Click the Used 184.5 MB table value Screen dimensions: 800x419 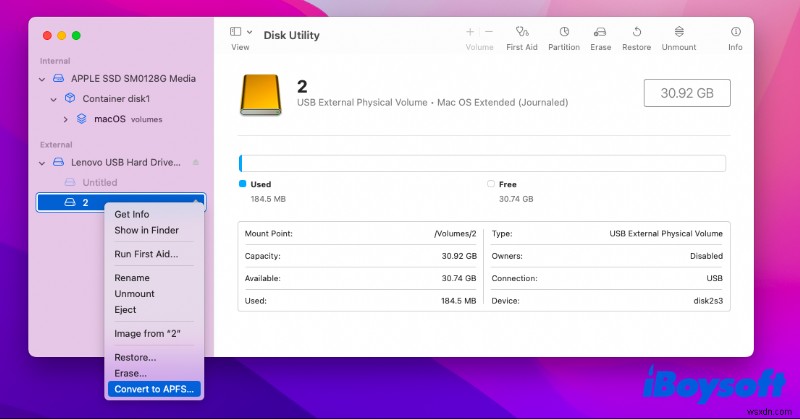458,301
